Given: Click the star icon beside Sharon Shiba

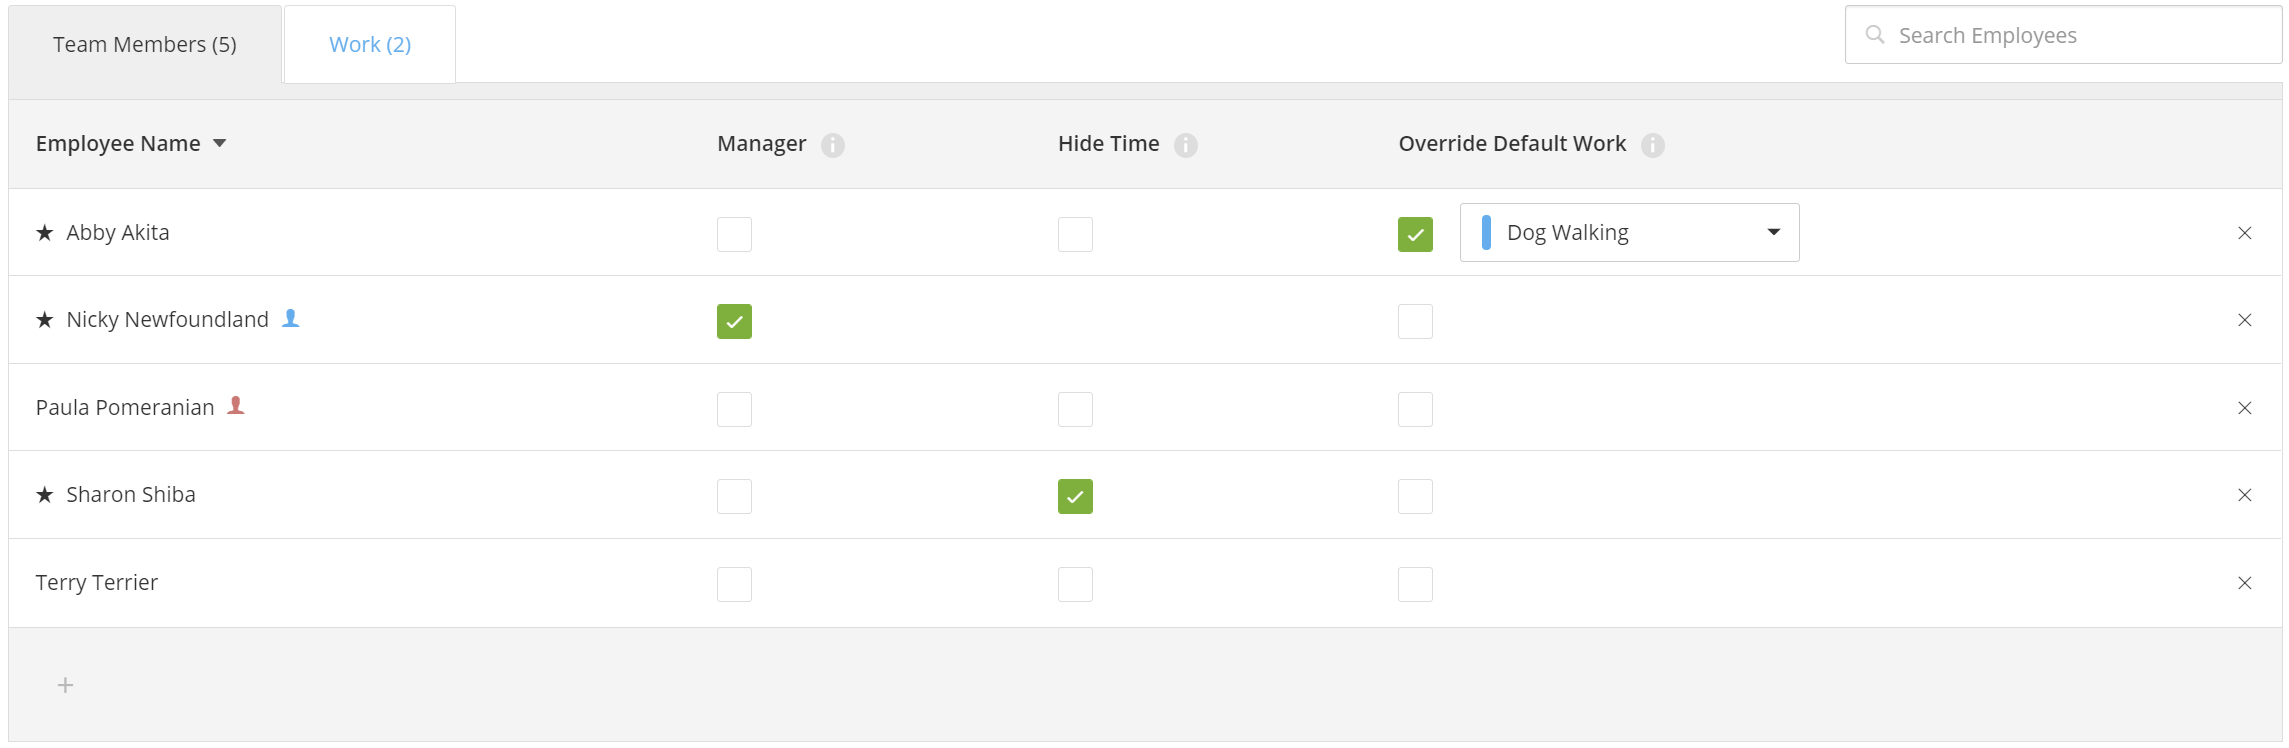Looking at the screenshot, I should click(45, 495).
